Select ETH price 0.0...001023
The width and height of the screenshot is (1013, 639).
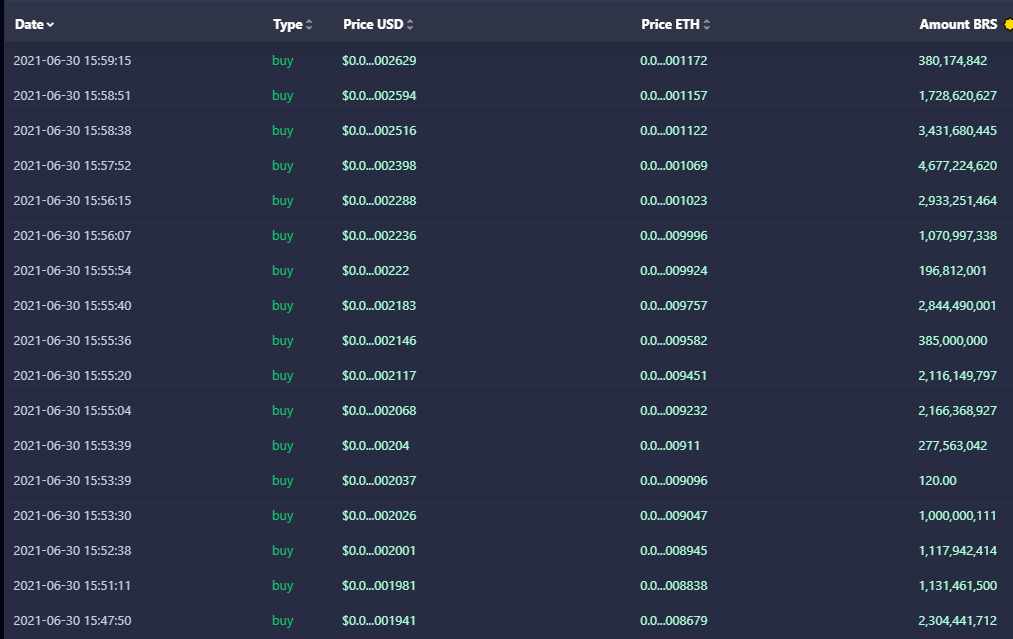(674, 200)
